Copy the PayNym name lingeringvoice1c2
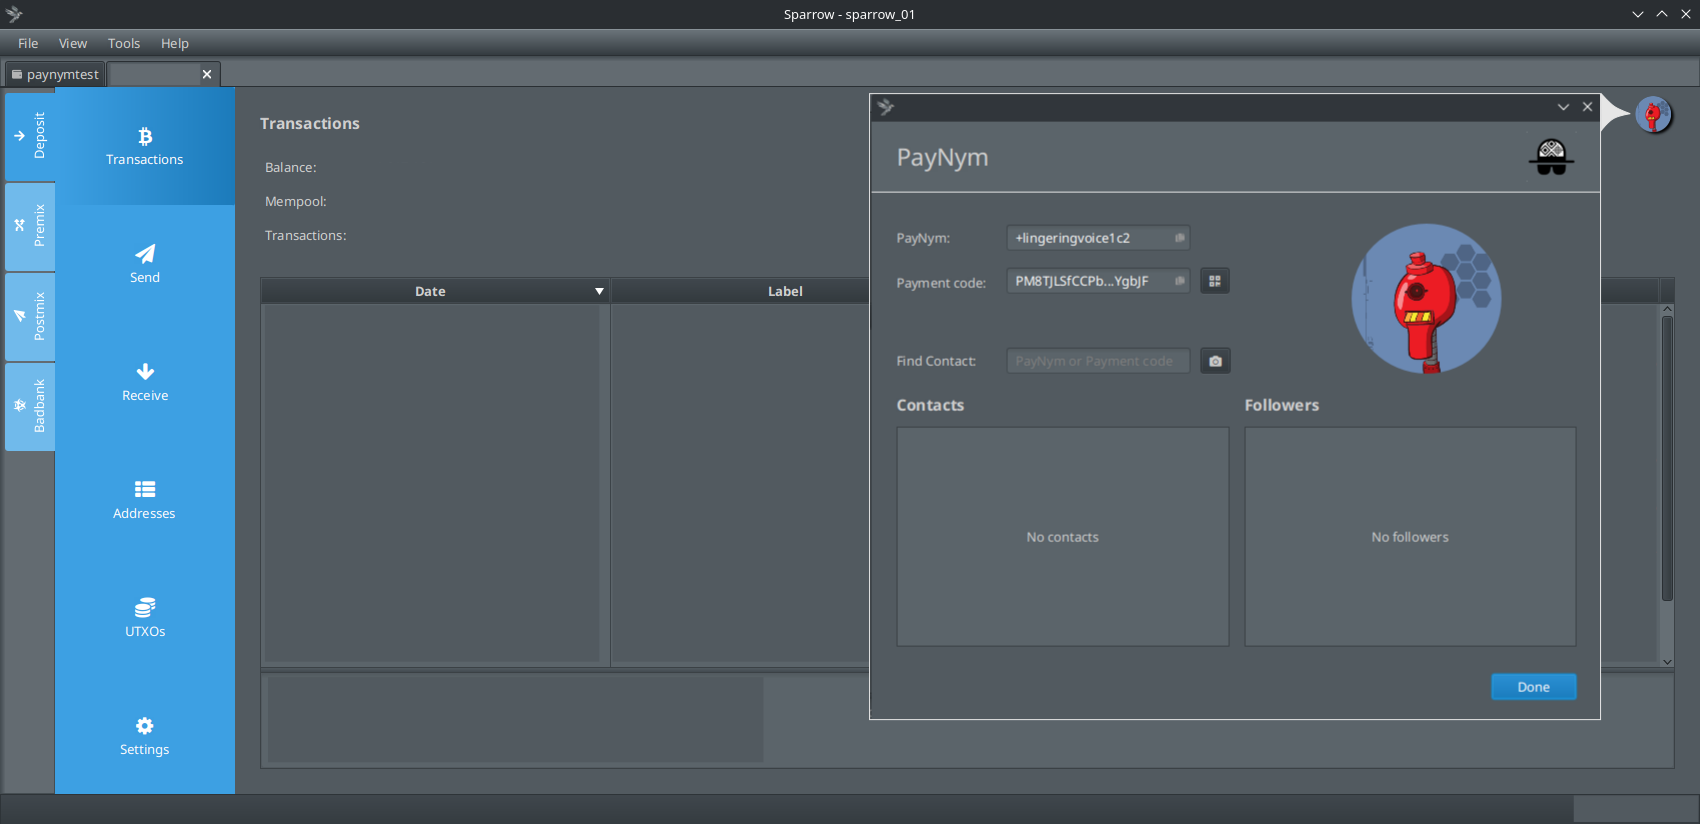 pos(1180,238)
